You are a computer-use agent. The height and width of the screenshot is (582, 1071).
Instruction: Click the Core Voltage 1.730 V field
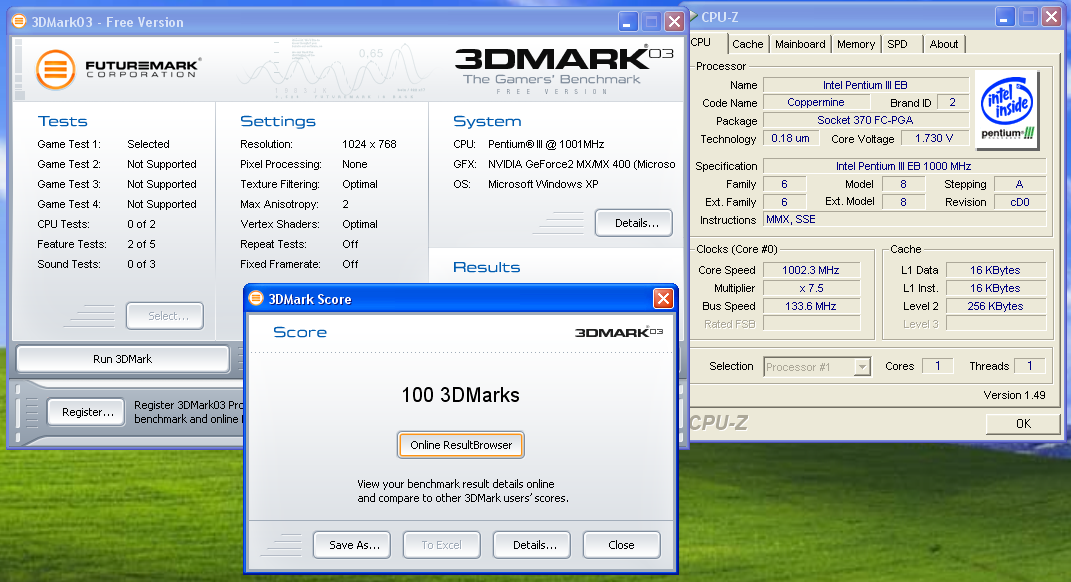(x=934, y=138)
